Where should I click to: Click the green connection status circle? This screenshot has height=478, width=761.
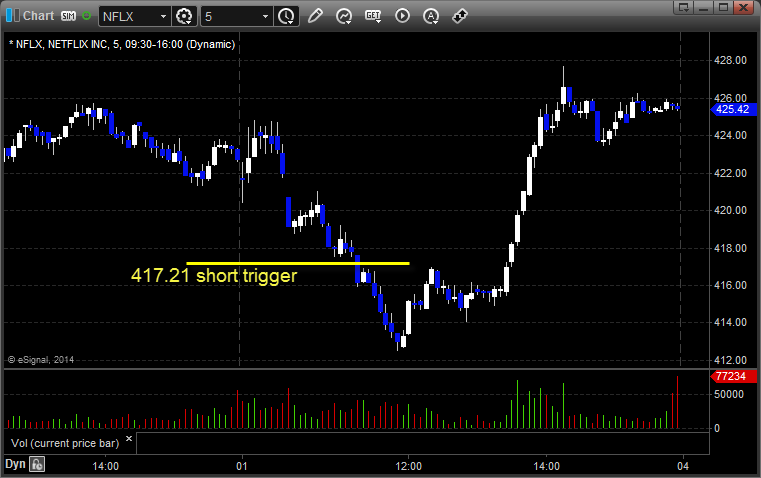click(86, 16)
